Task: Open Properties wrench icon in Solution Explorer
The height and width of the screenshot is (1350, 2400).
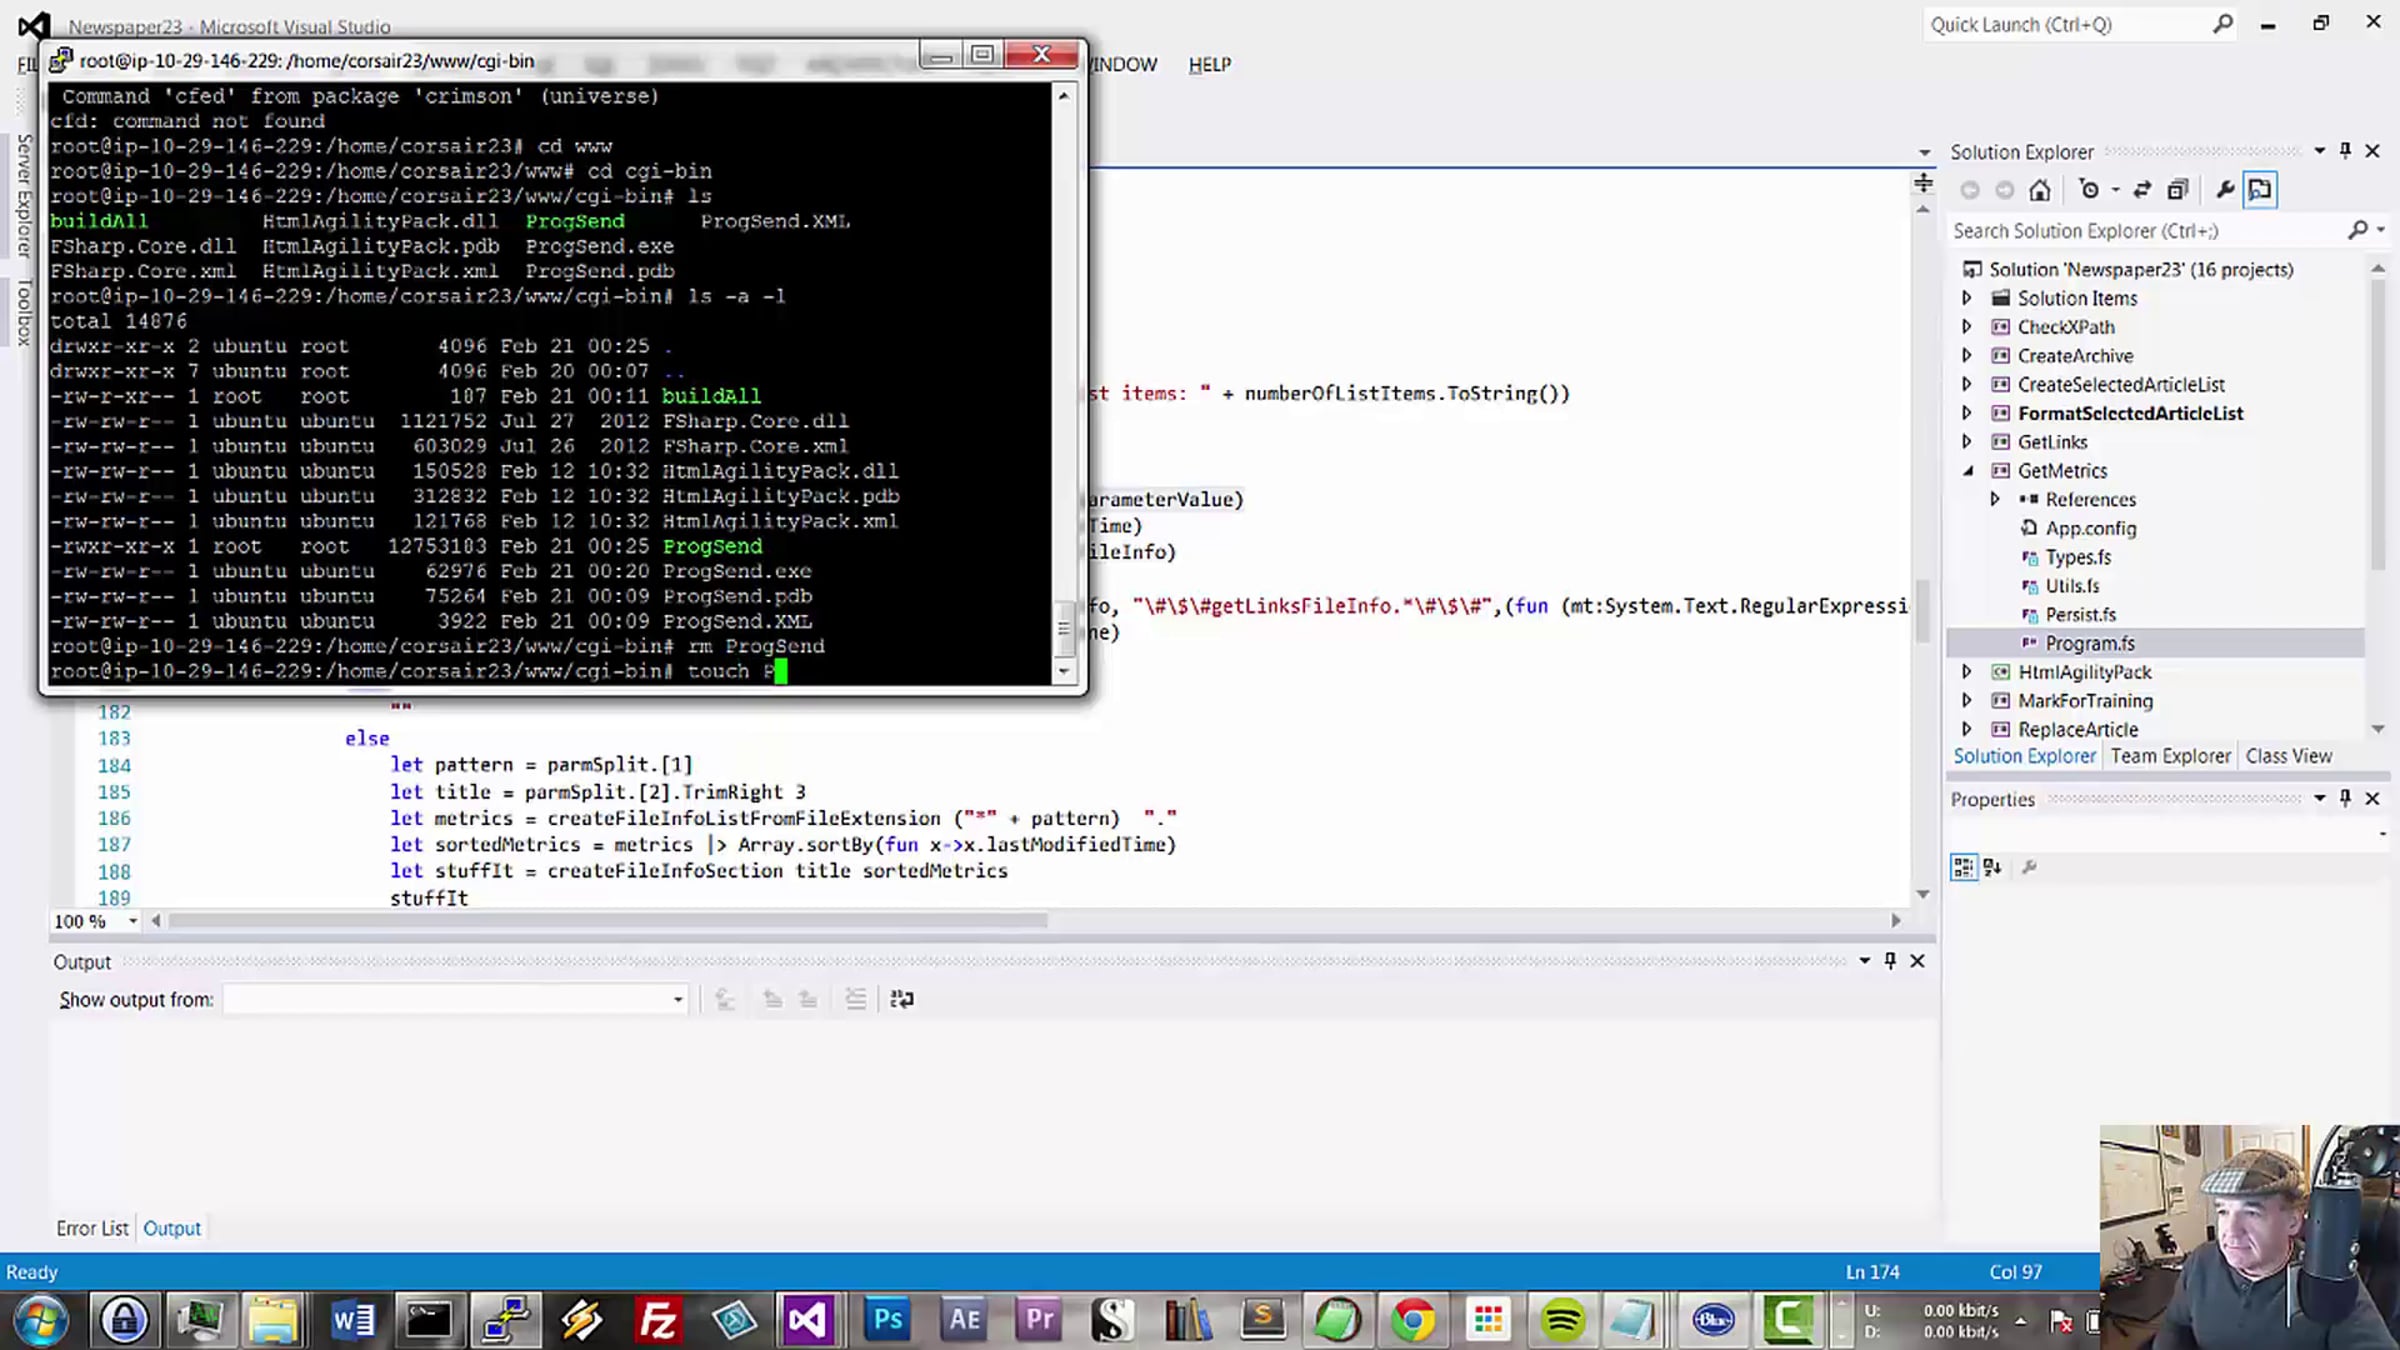Action: point(2225,190)
